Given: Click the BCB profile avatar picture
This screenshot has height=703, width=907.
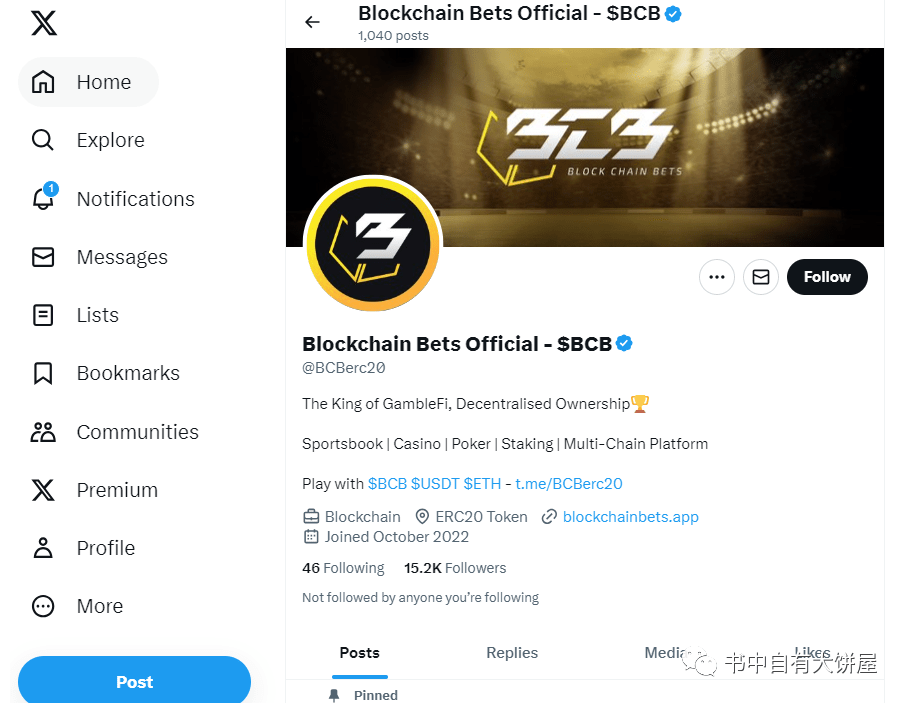Looking at the screenshot, I should (x=373, y=244).
